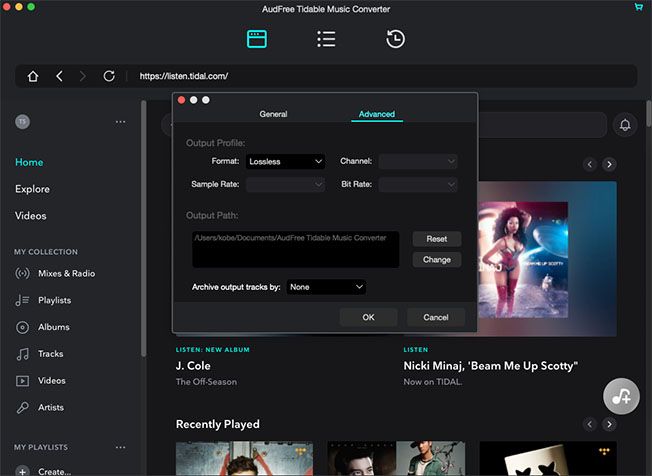
Task: Open the Bit Rate dropdown
Action: [x=418, y=184]
